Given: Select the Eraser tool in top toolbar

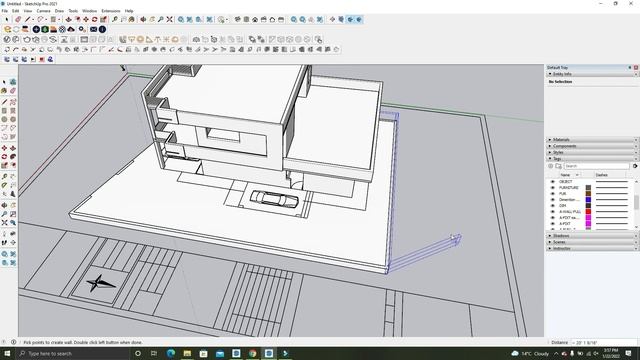Looking at the screenshot, I should [18, 20].
